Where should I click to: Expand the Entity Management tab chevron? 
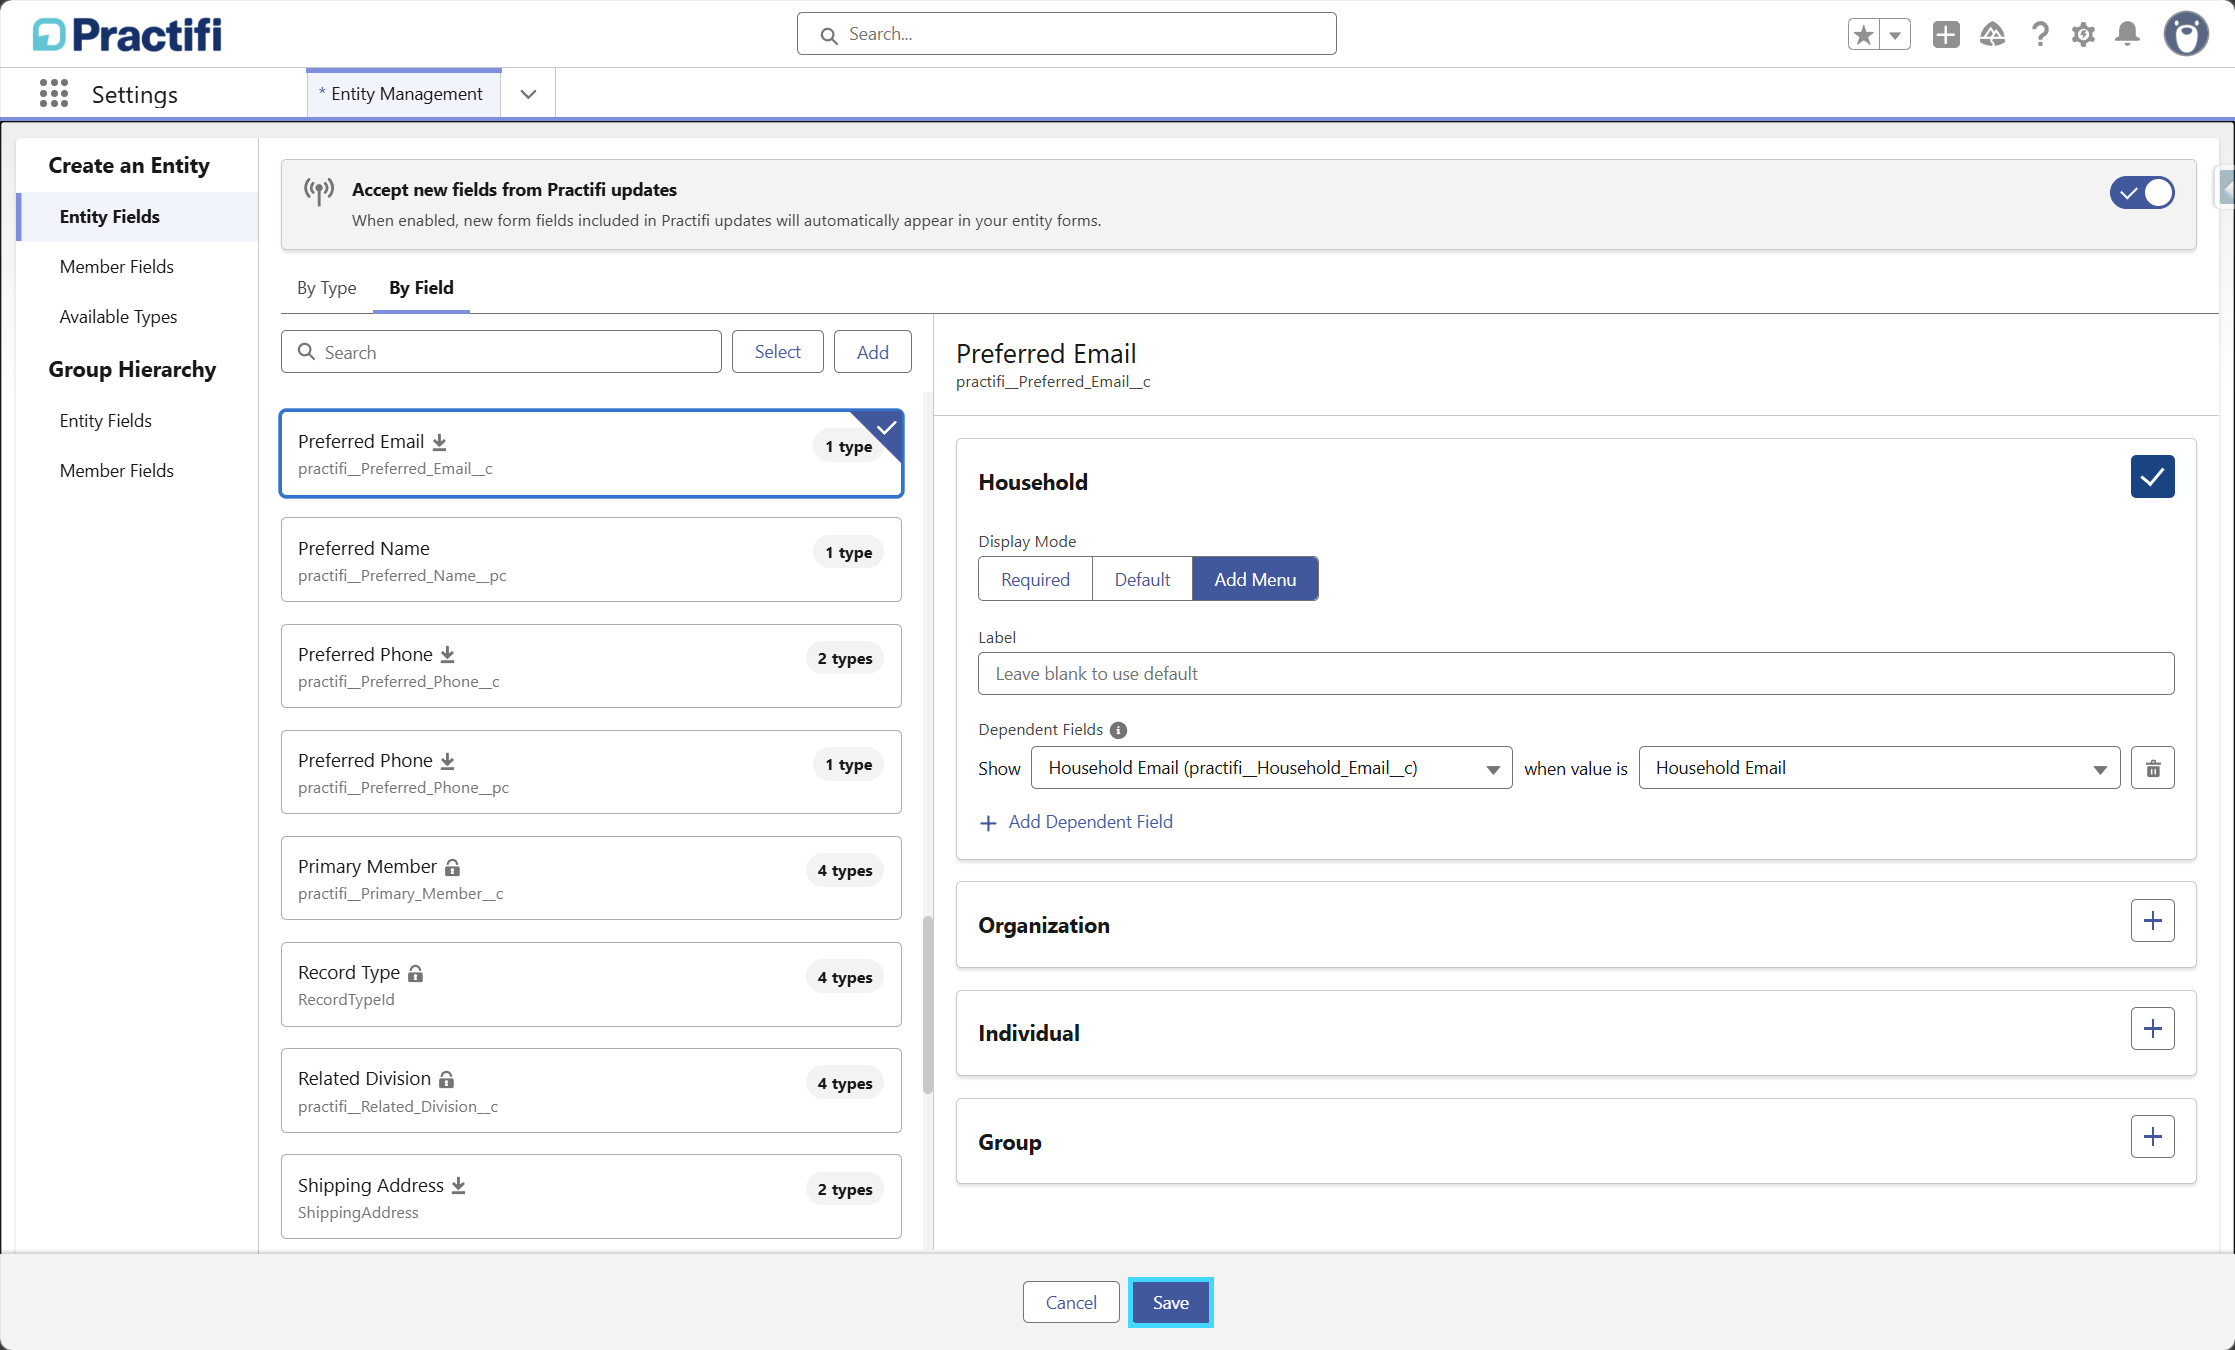tap(528, 94)
